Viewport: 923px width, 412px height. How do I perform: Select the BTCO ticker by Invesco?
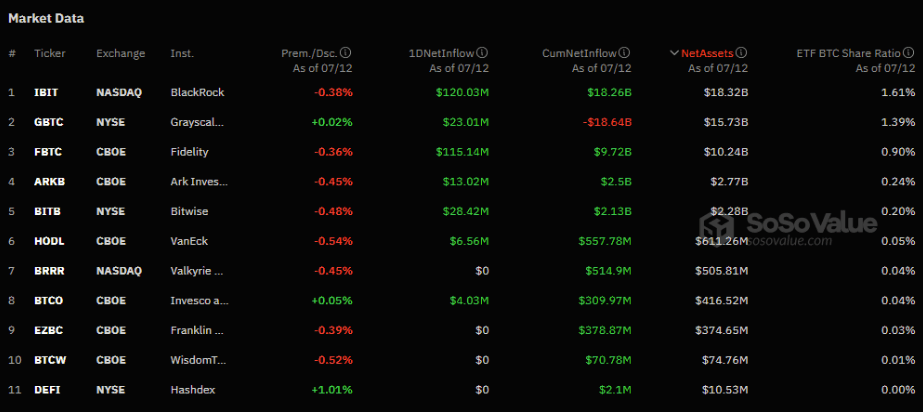coord(48,300)
